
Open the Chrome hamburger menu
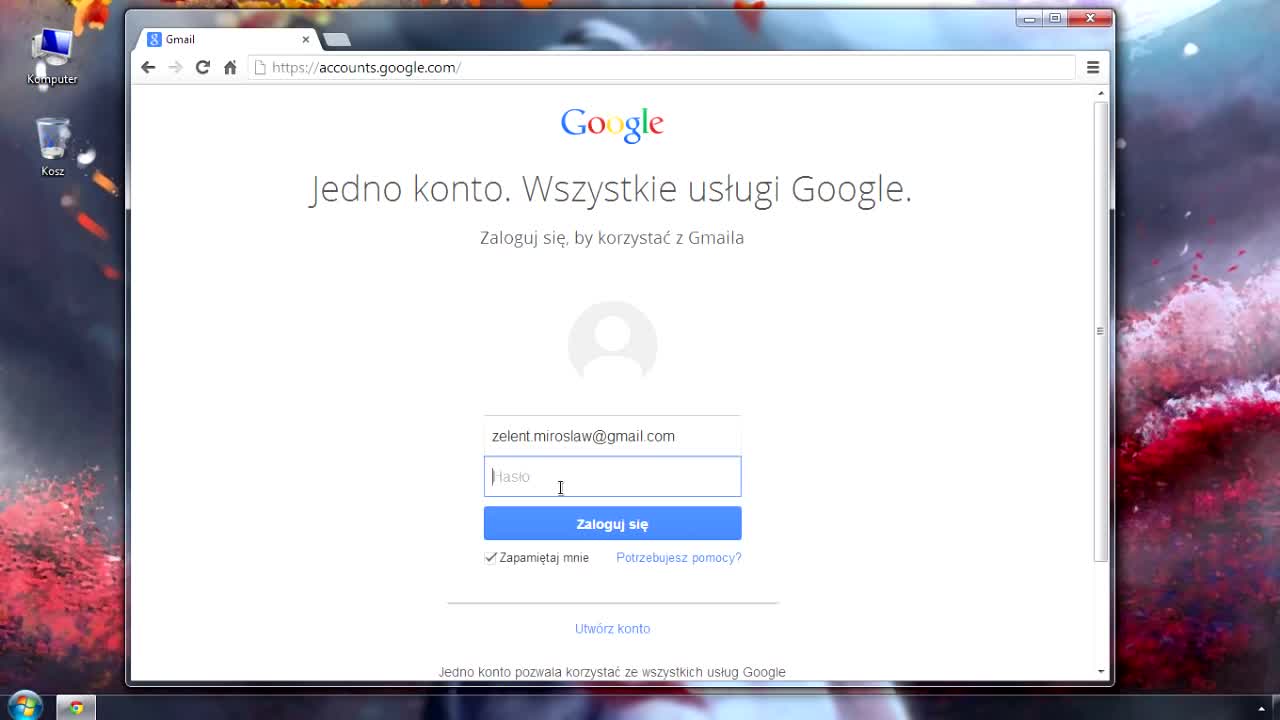1093,67
